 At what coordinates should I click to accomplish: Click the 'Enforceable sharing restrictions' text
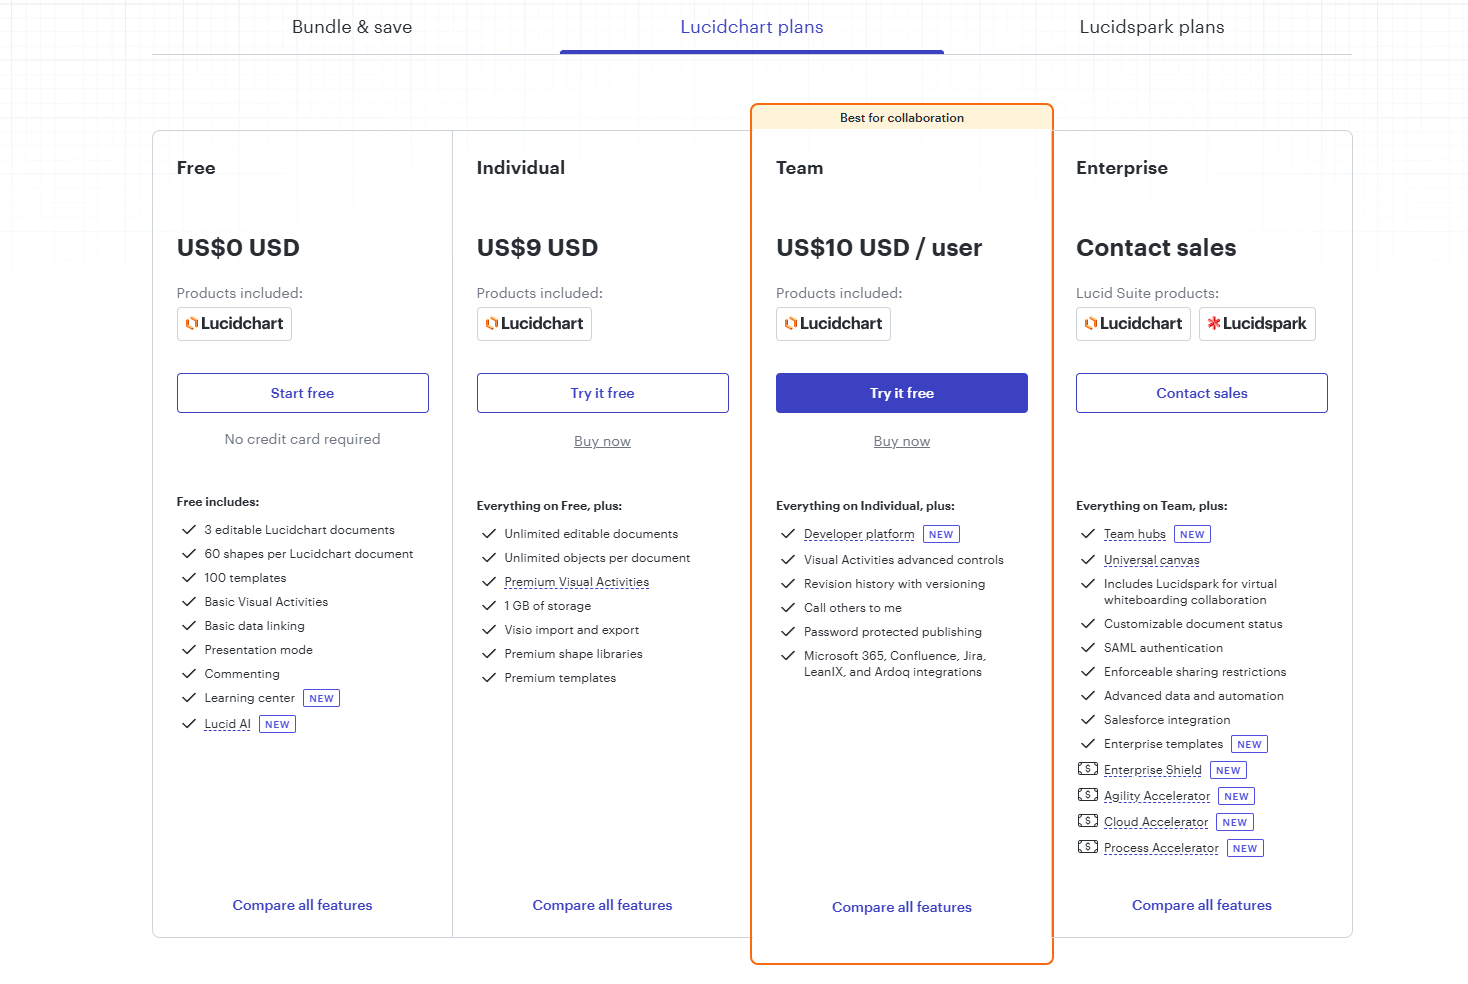(x=1195, y=672)
